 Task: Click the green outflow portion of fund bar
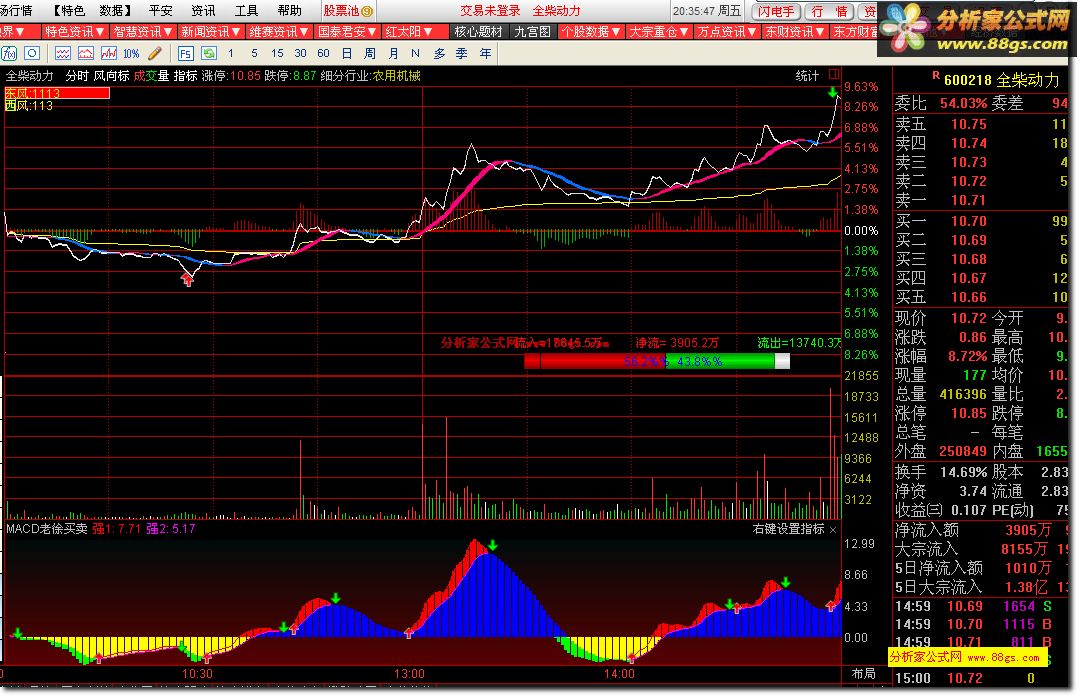(x=720, y=361)
